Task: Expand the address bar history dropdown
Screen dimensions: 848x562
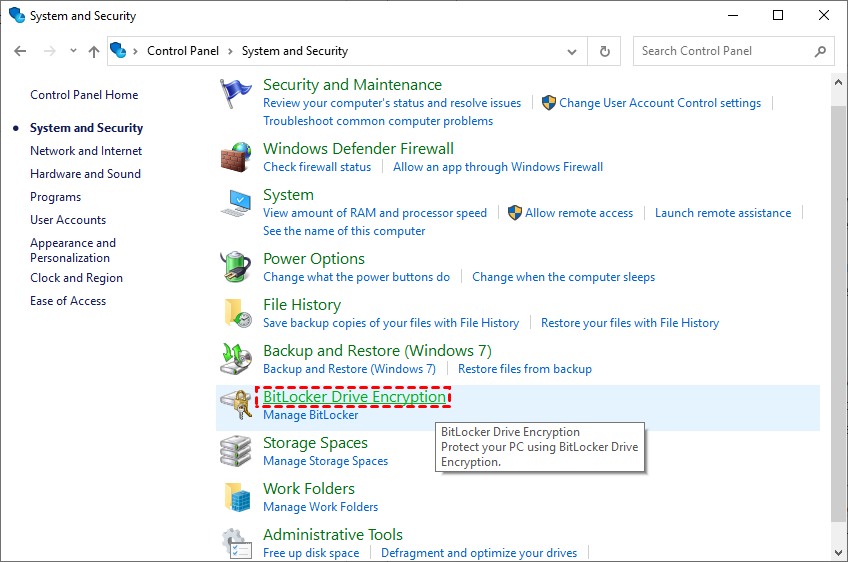Action: pyautogui.click(x=571, y=51)
